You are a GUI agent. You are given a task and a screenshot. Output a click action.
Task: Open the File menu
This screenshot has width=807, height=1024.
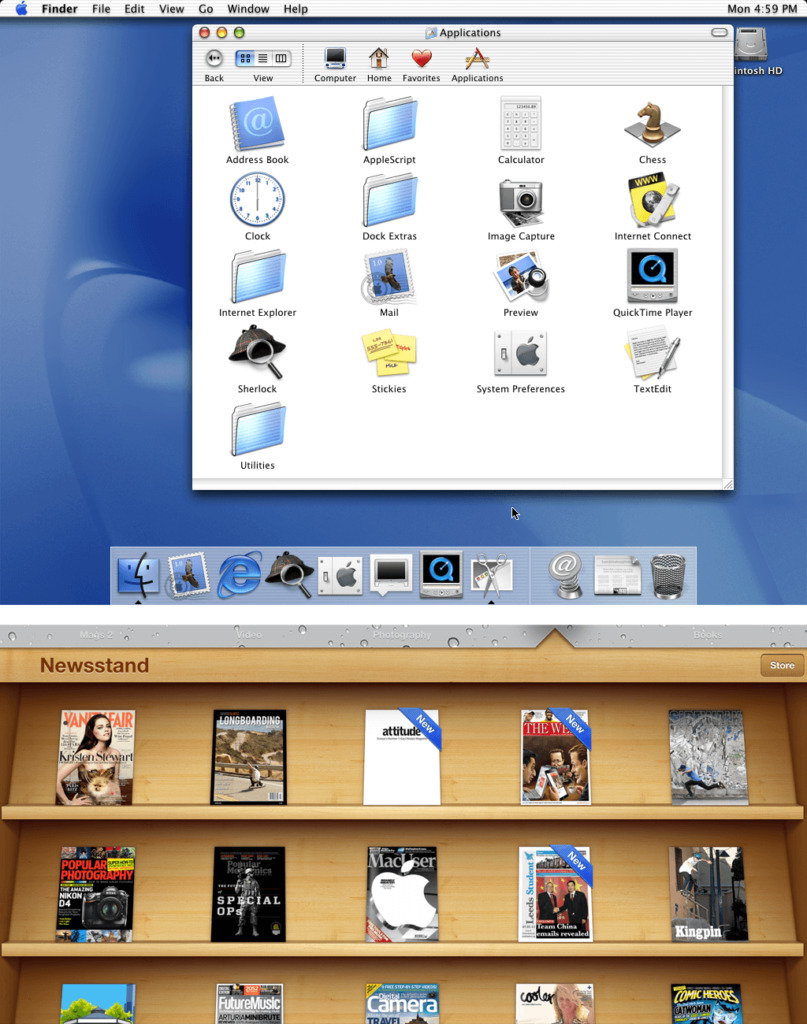(x=101, y=8)
